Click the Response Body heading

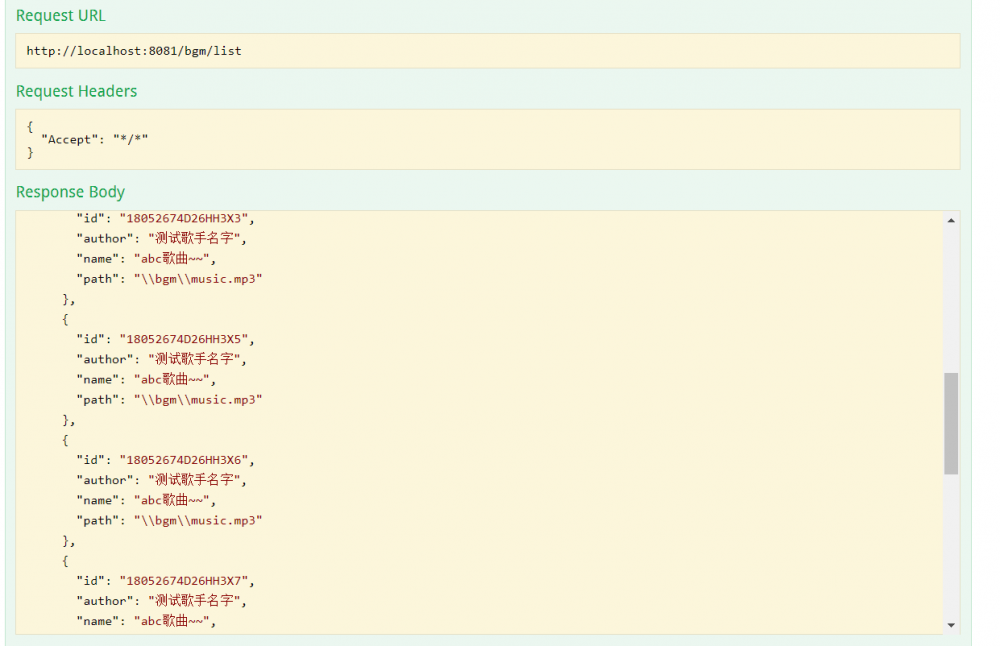click(x=70, y=192)
